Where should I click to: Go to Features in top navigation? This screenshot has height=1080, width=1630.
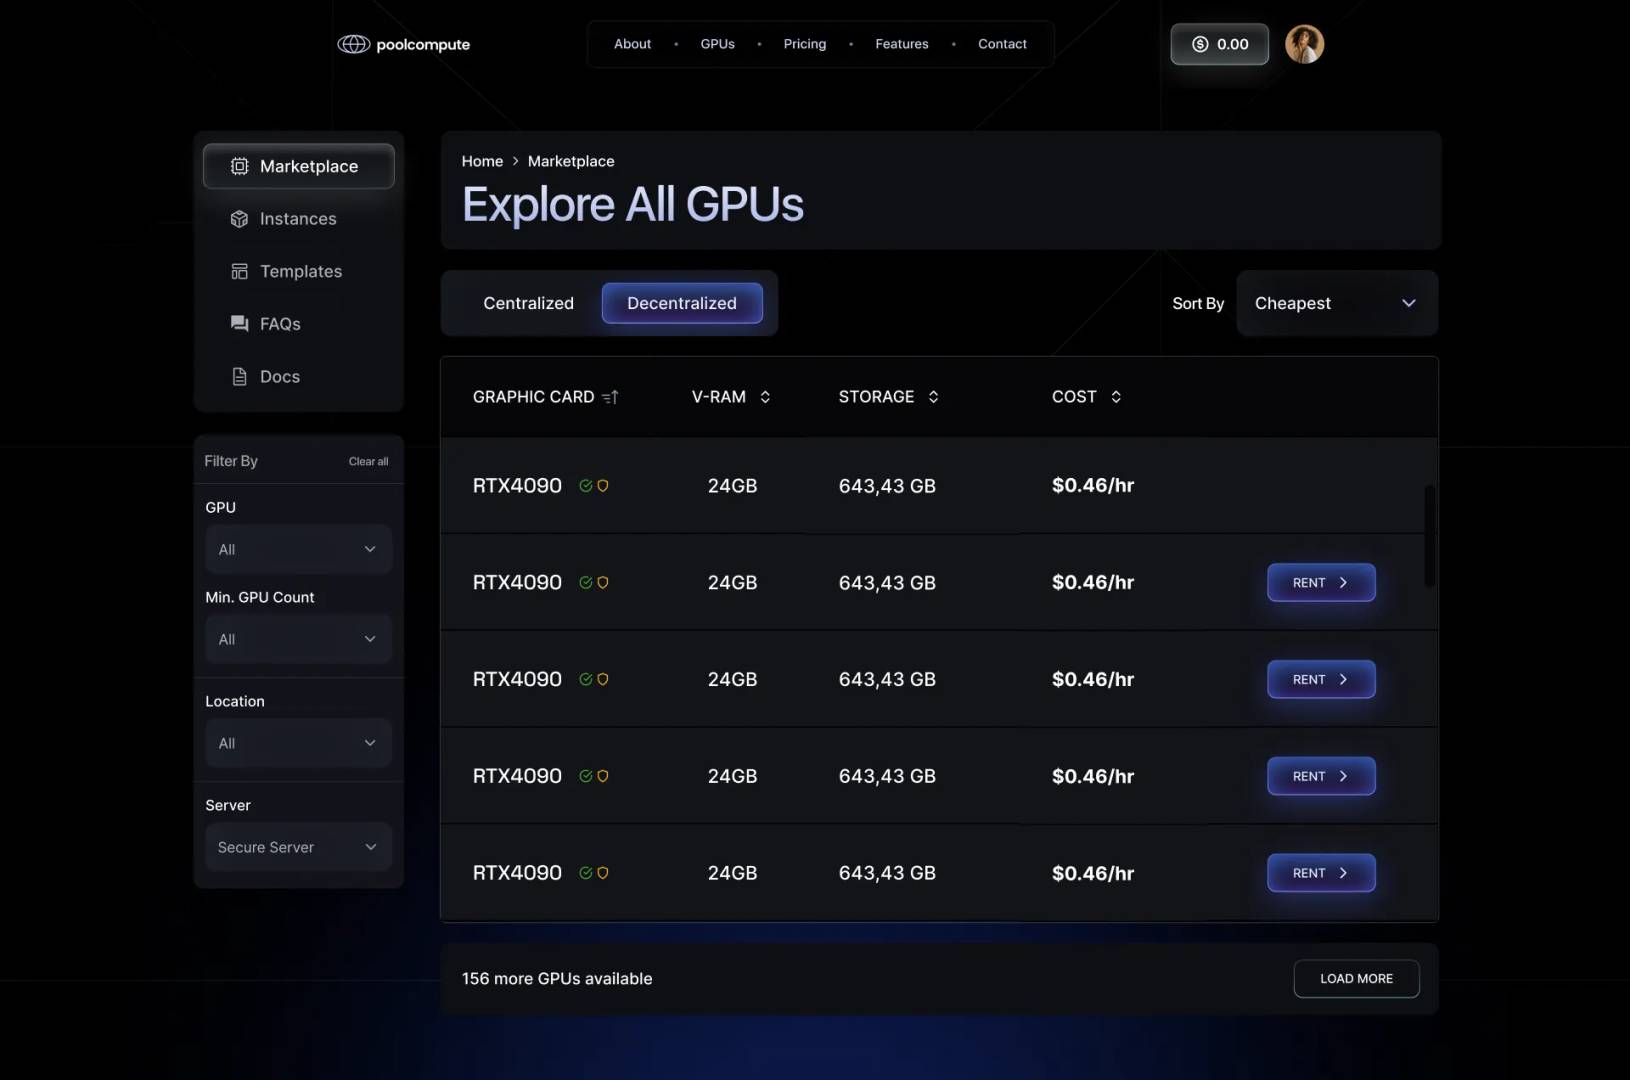click(902, 44)
